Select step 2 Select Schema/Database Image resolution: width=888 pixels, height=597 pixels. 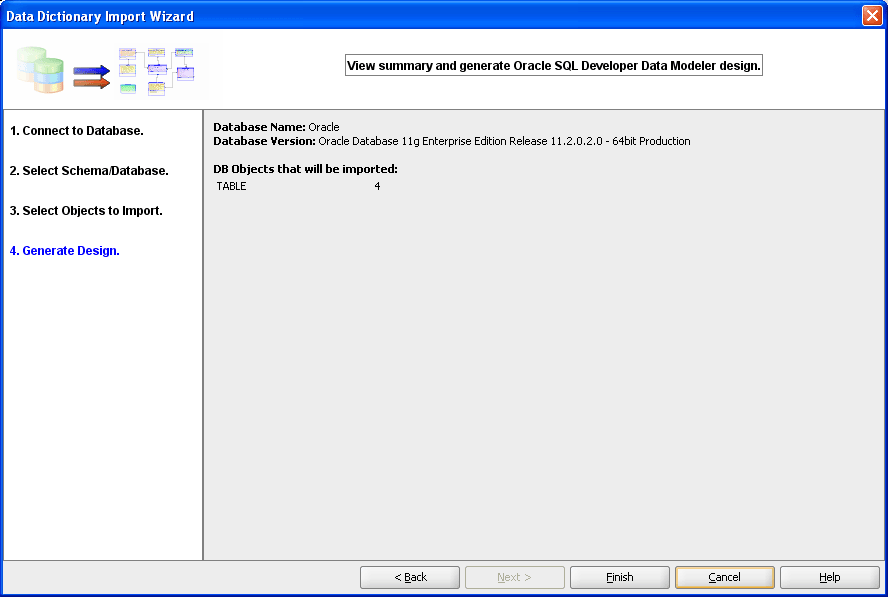tap(89, 170)
